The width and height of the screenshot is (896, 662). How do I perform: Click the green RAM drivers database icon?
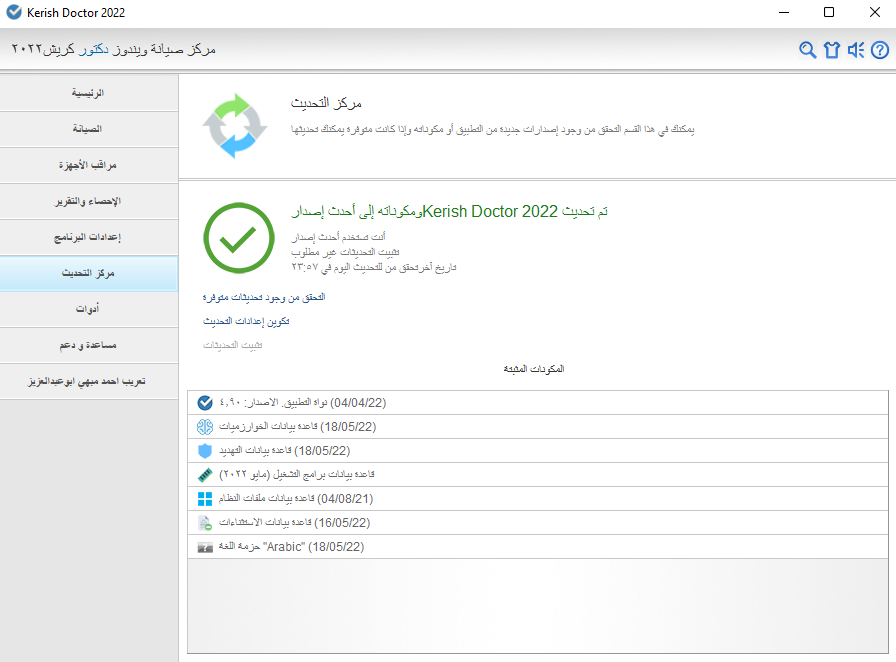pos(205,475)
